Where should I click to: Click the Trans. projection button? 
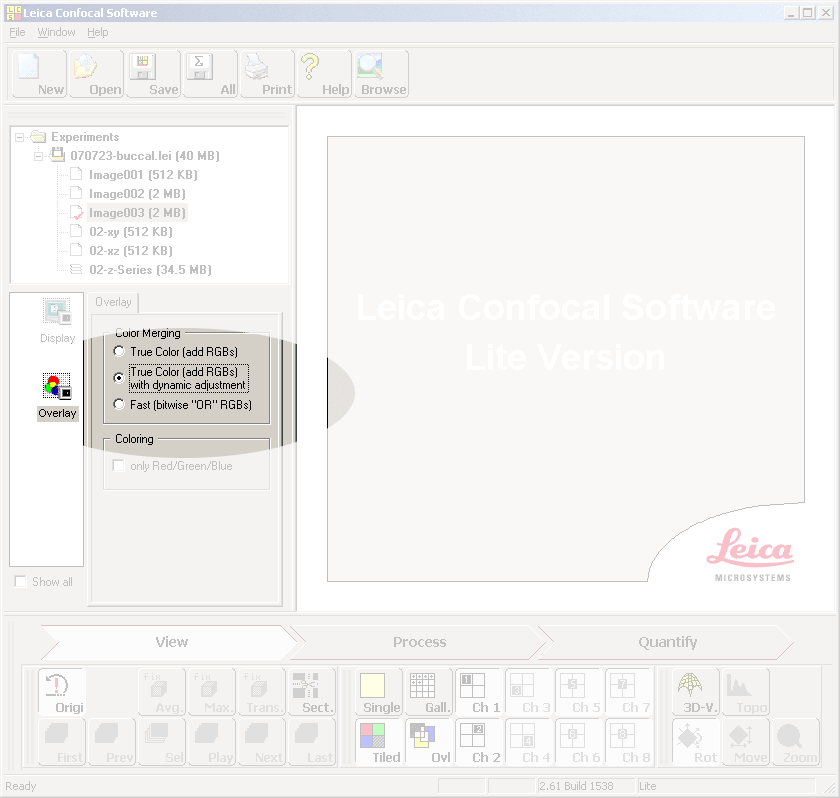pyautogui.click(x=262, y=692)
